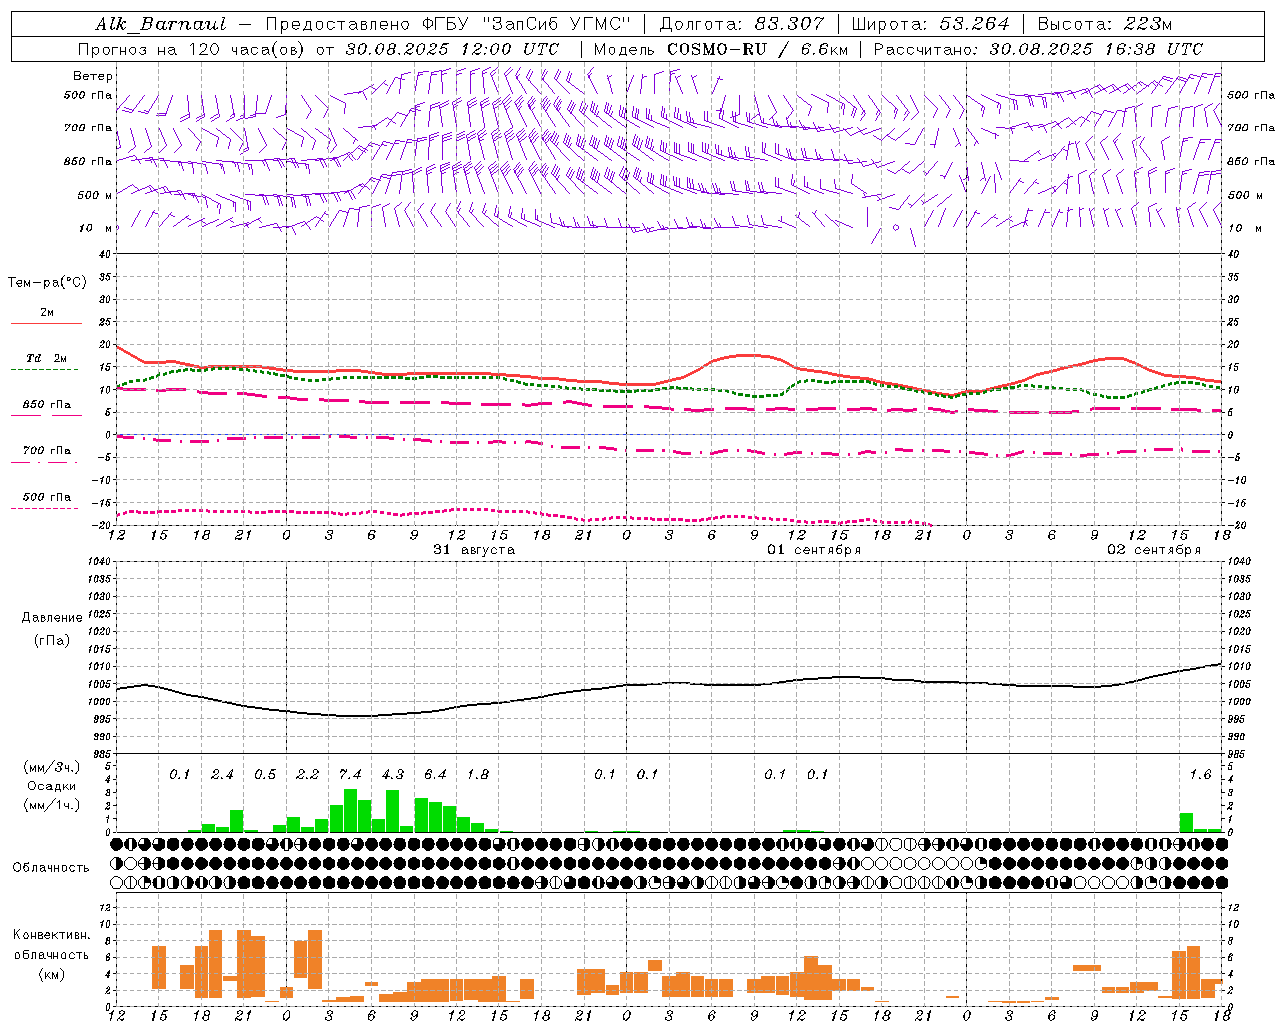Click the Осадки precipitation label
This screenshot has height=1024, width=1280.
point(51,786)
